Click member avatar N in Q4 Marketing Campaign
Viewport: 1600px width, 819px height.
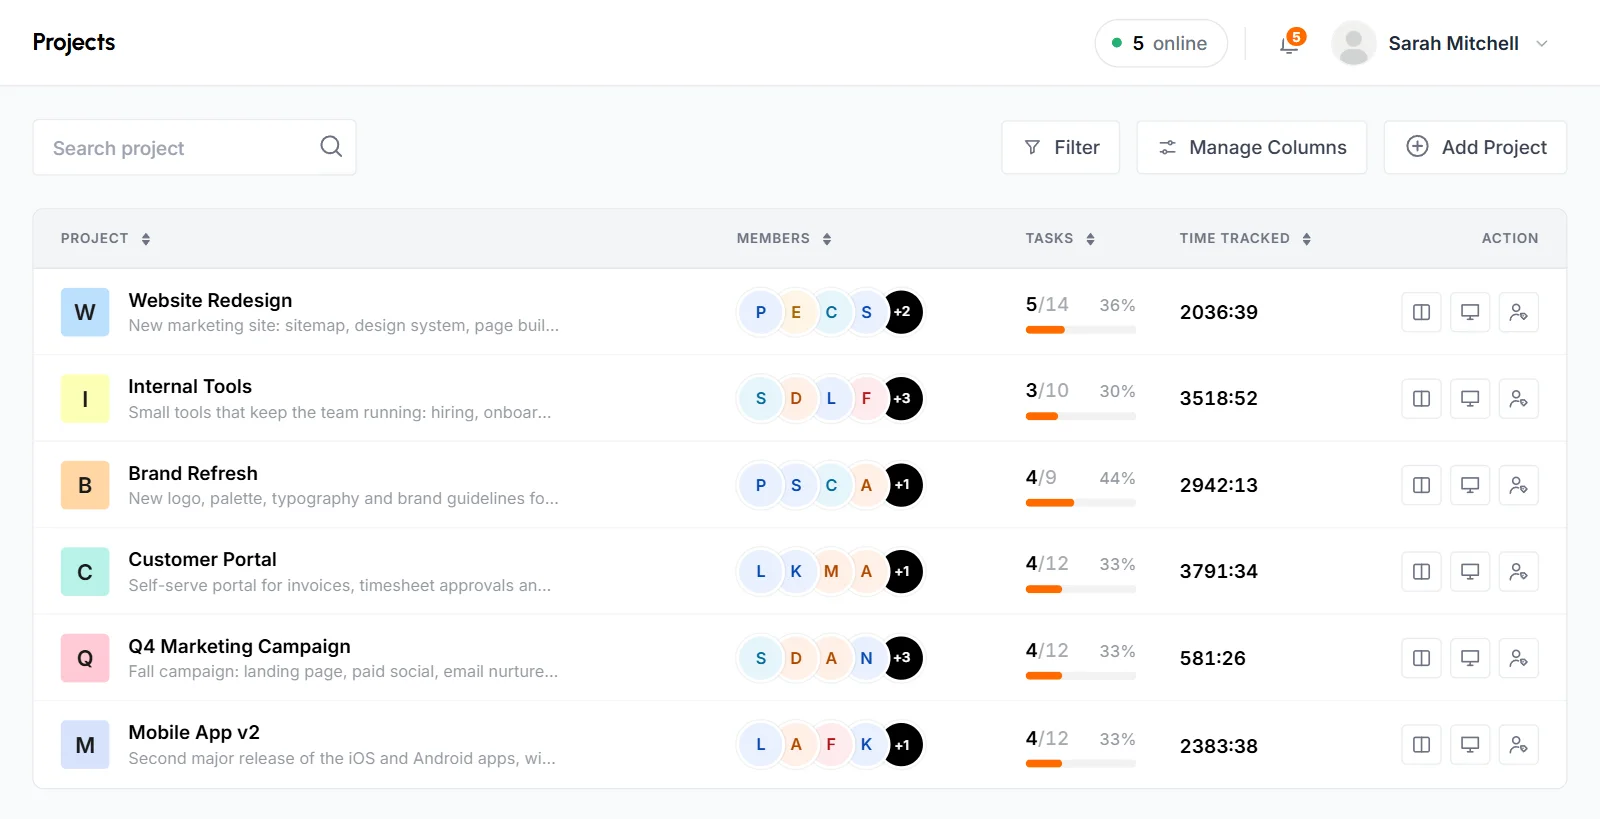point(866,658)
